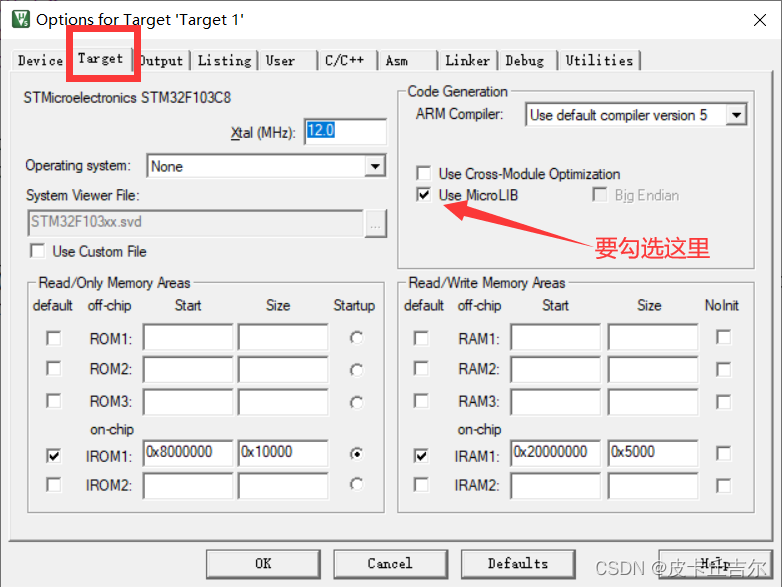Viewport: 782px width, 587px height.
Task: Toggle RAM2 NoInit checkbox
Action: click(x=724, y=370)
